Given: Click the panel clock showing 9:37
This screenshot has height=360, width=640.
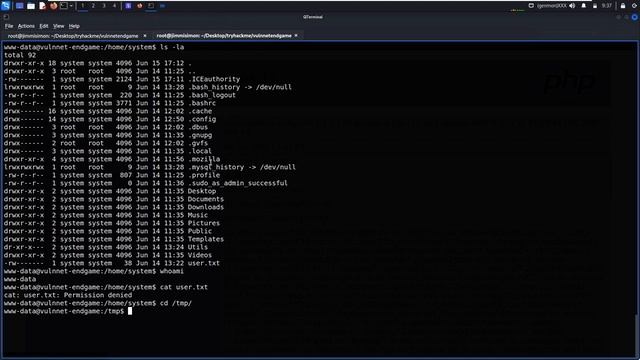Looking at the screenshot, I should pyautogui.click(x=607, y=6).
